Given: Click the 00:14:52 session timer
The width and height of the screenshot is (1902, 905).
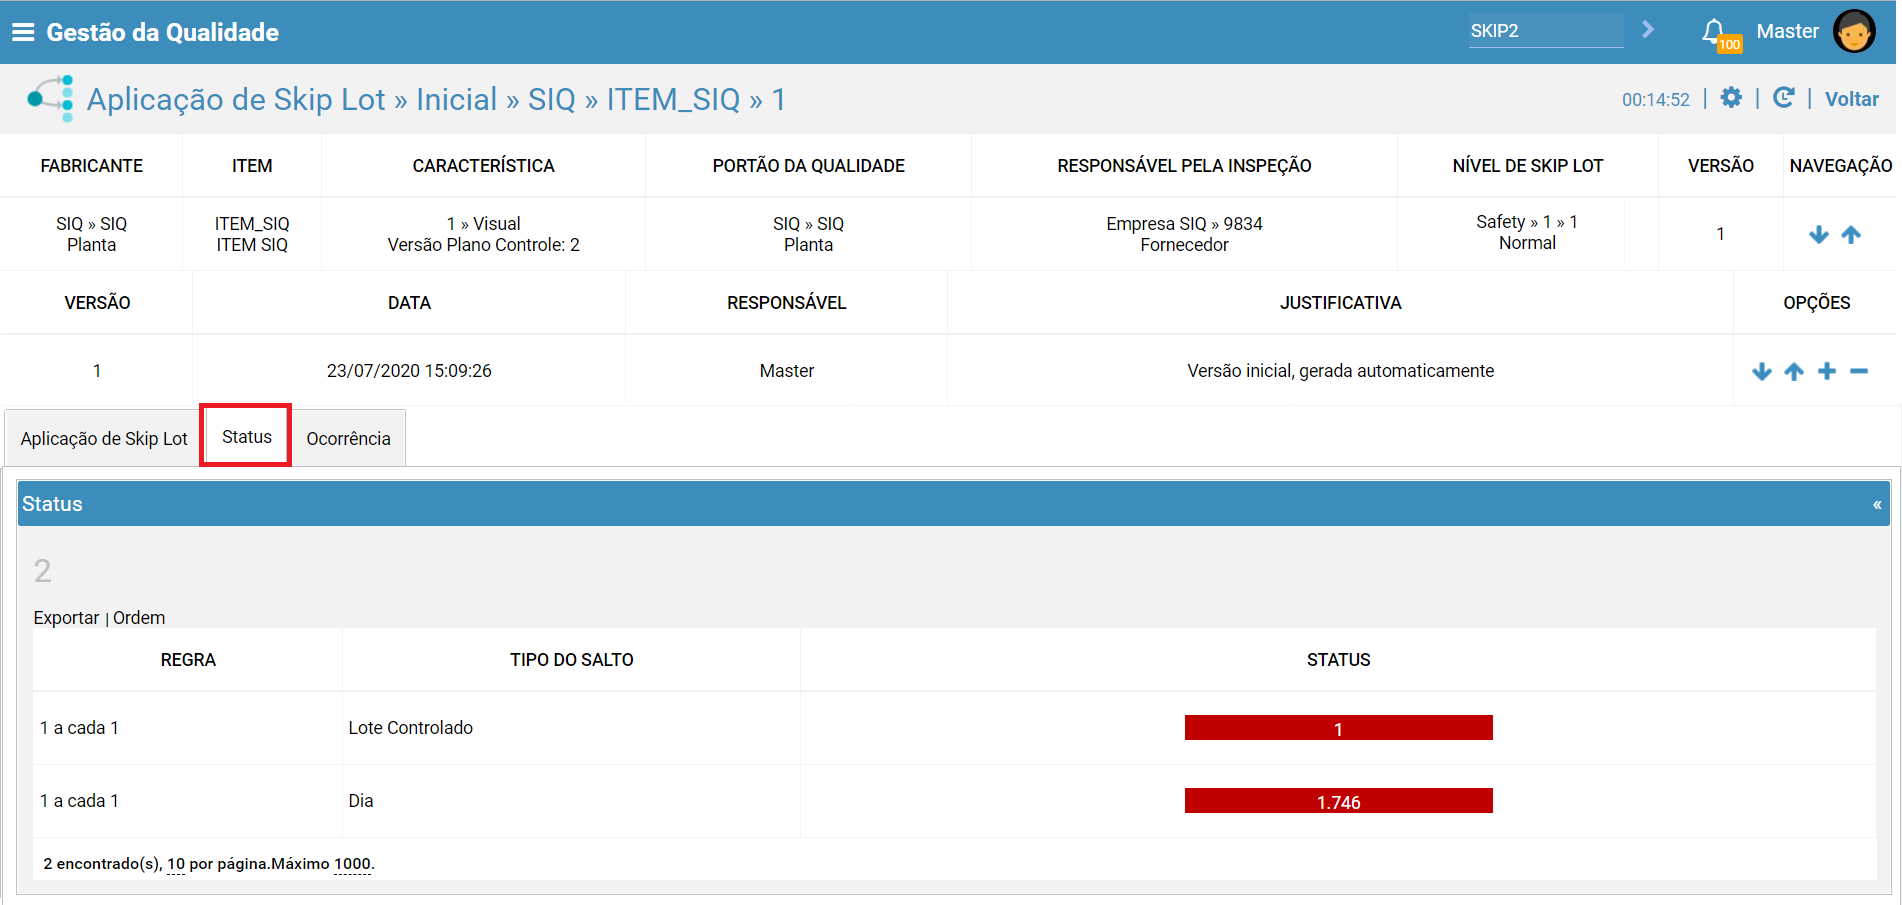Looking at the screenshot, I should click(x=1655, y=100).
